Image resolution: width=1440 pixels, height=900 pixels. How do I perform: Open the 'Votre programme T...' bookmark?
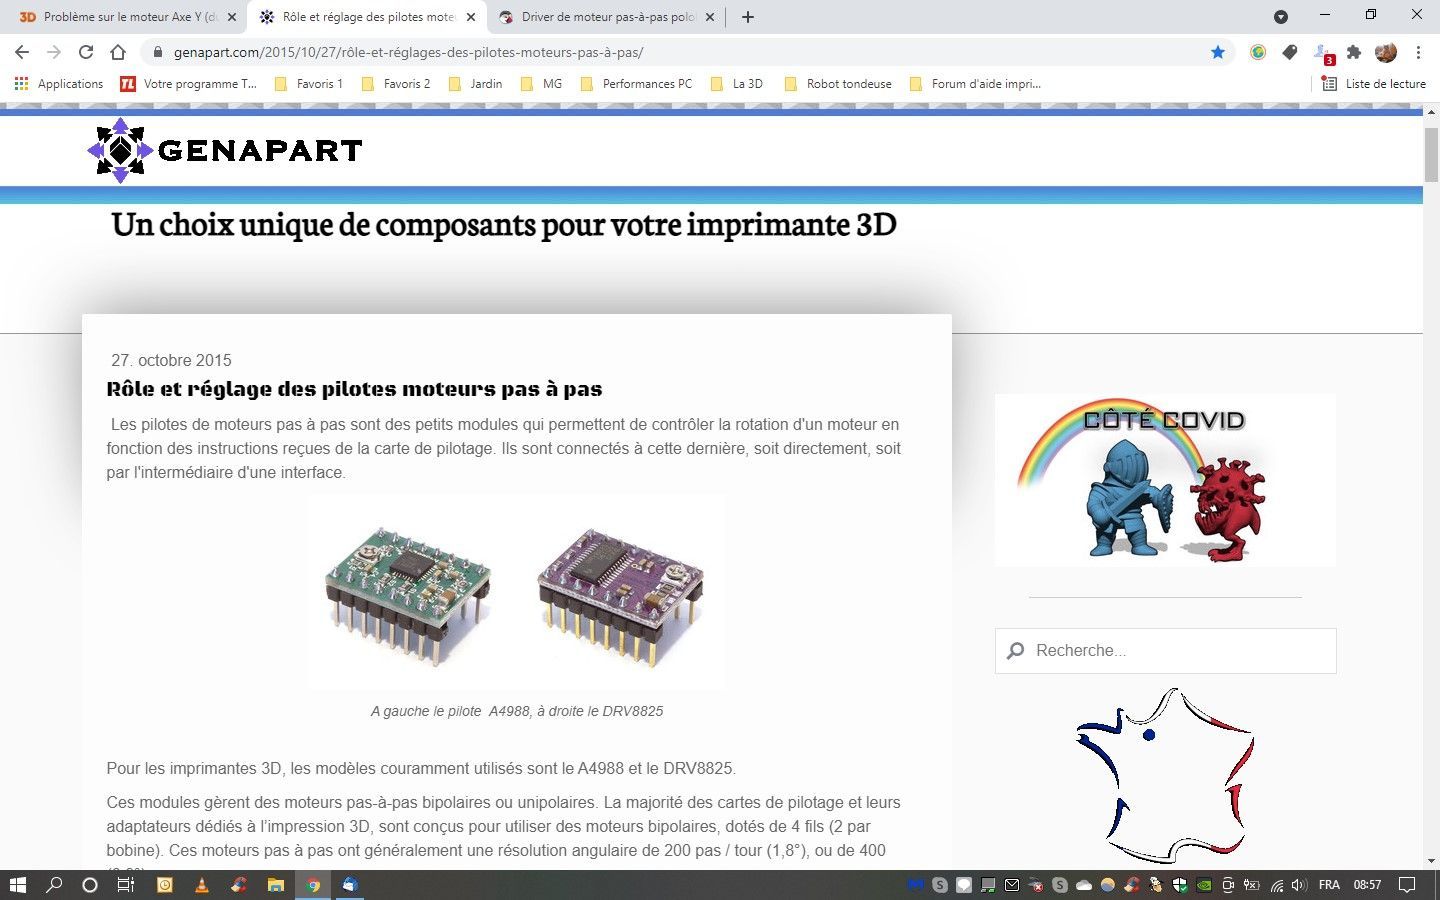point(188,84)
